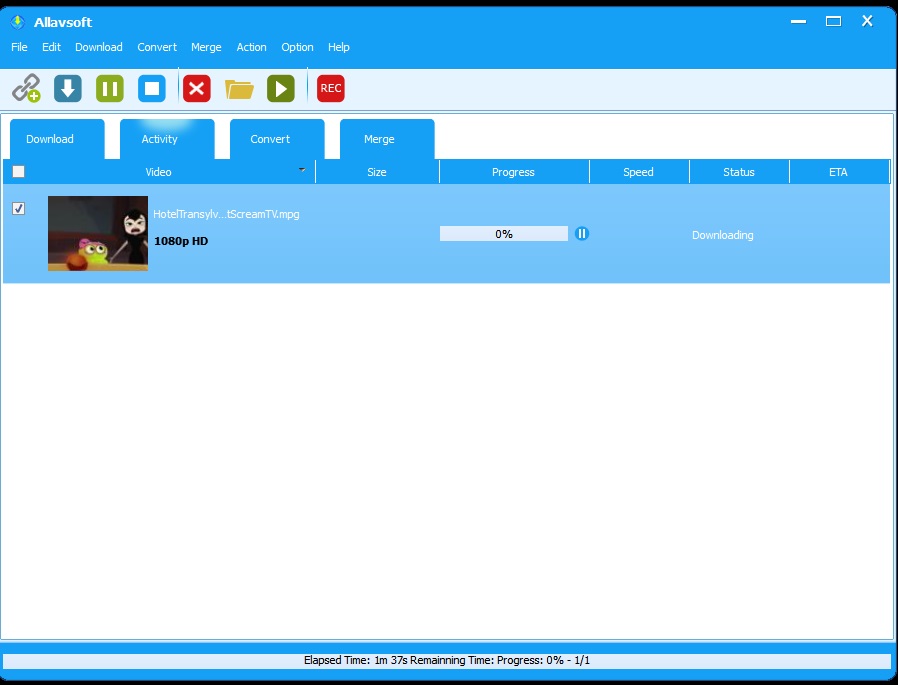Image resolution: width=898 pixels, height=685 pixels.
Task: Open output folder icon
Action: [x=239, y=89]
